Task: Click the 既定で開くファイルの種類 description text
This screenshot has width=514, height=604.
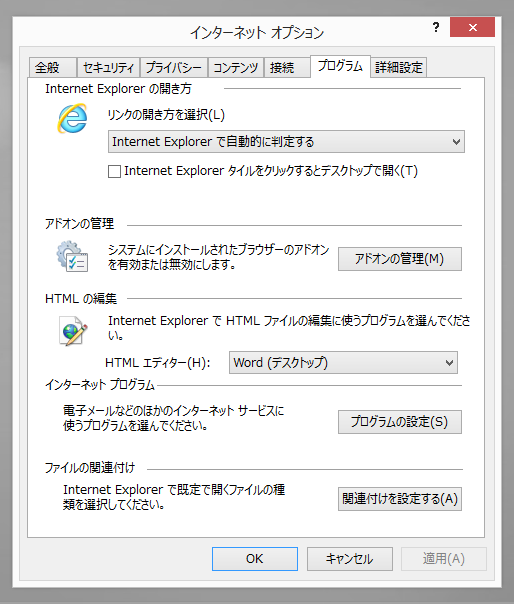Action: point(174,497)
